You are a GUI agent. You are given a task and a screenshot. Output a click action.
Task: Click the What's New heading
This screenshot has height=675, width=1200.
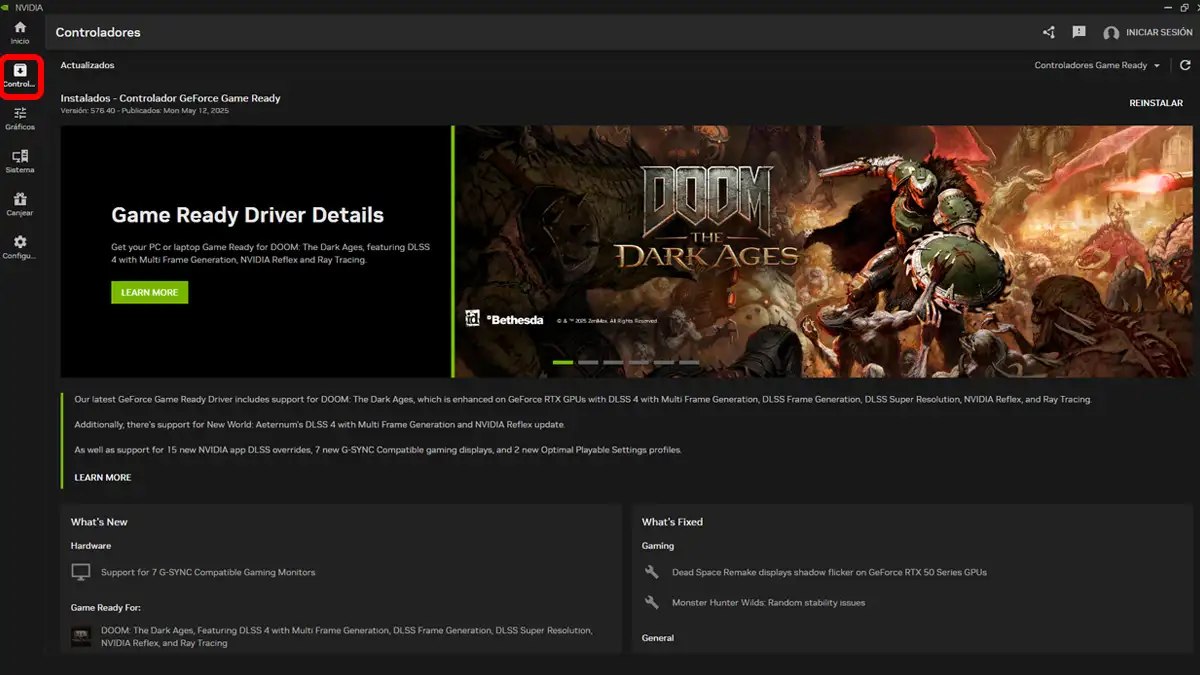tap(99, 522)
